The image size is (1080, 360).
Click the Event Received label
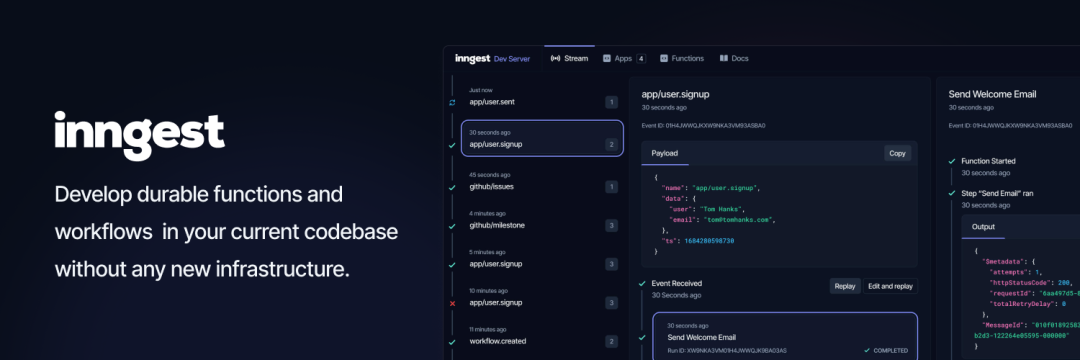click(x=676, y=283)
